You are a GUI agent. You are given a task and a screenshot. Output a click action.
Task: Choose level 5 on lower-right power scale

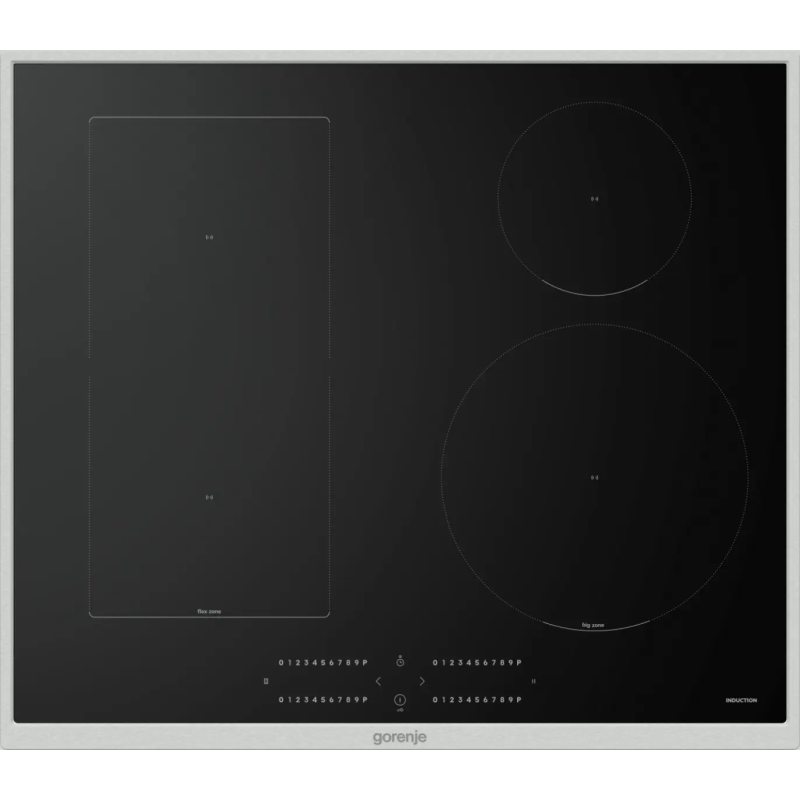(x=477, y=699)
